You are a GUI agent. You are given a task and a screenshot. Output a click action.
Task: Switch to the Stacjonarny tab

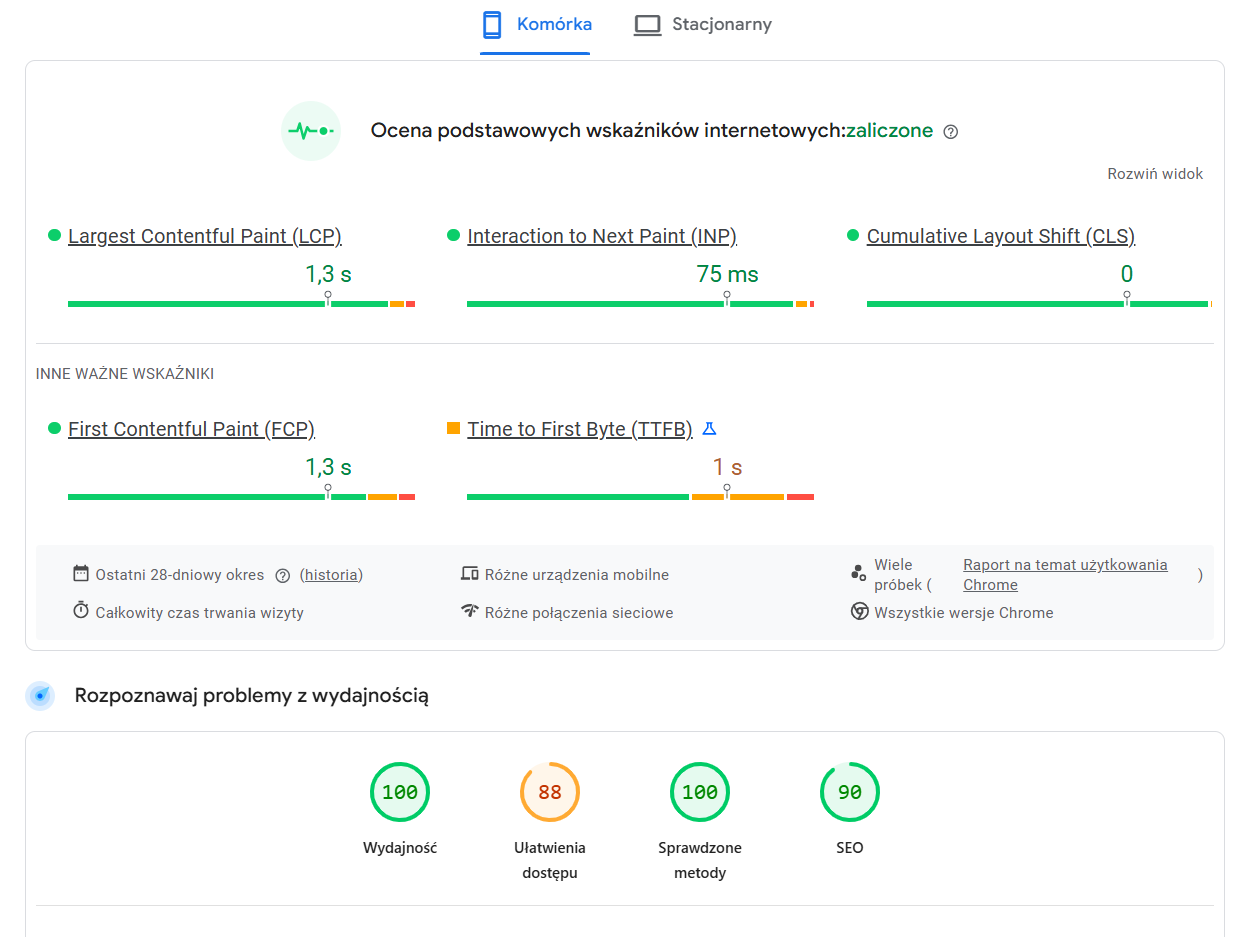[703, 25]
